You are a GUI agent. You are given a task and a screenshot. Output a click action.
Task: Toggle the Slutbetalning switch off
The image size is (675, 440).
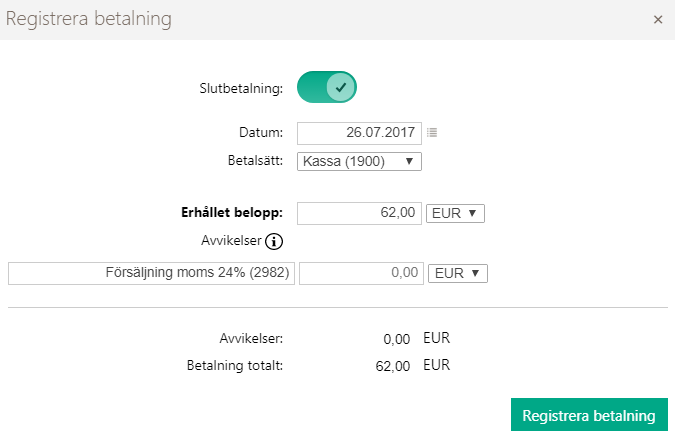click(x=327, y=87)
